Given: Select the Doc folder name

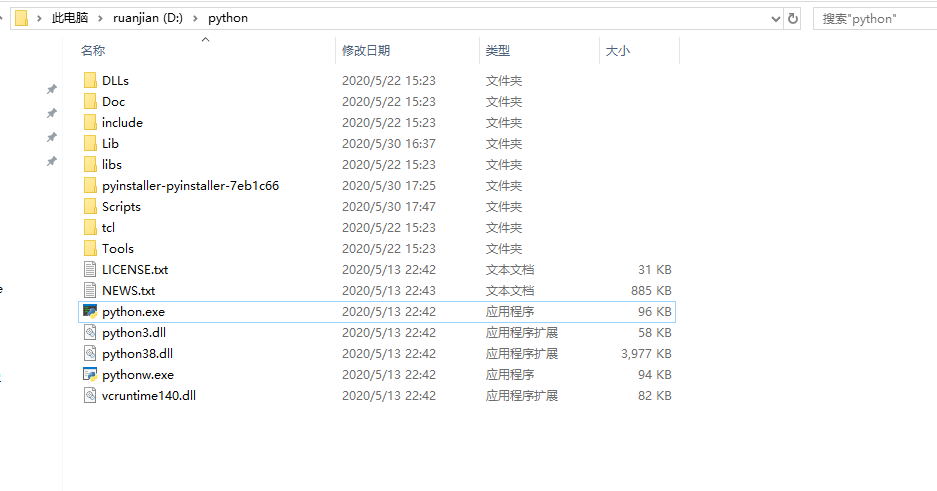Looking at the screenshot, I should (114, 102).
